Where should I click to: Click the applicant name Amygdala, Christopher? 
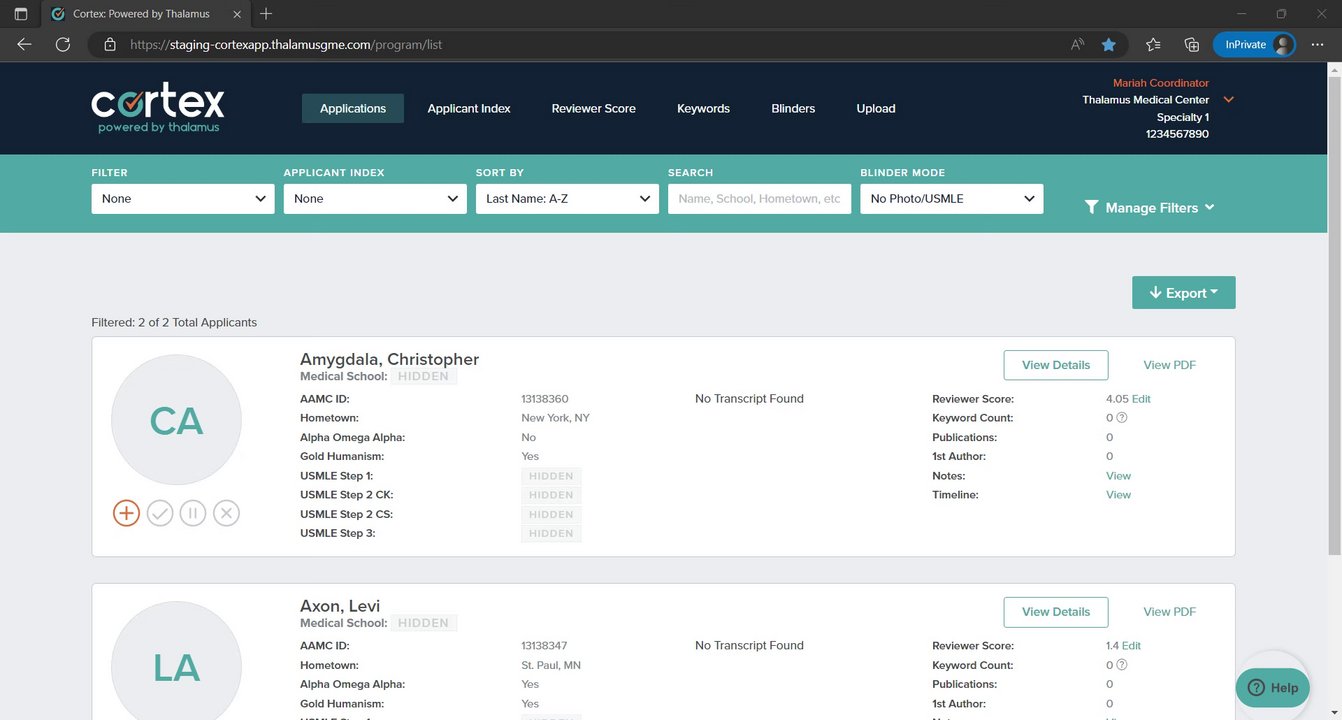[390, 359]
